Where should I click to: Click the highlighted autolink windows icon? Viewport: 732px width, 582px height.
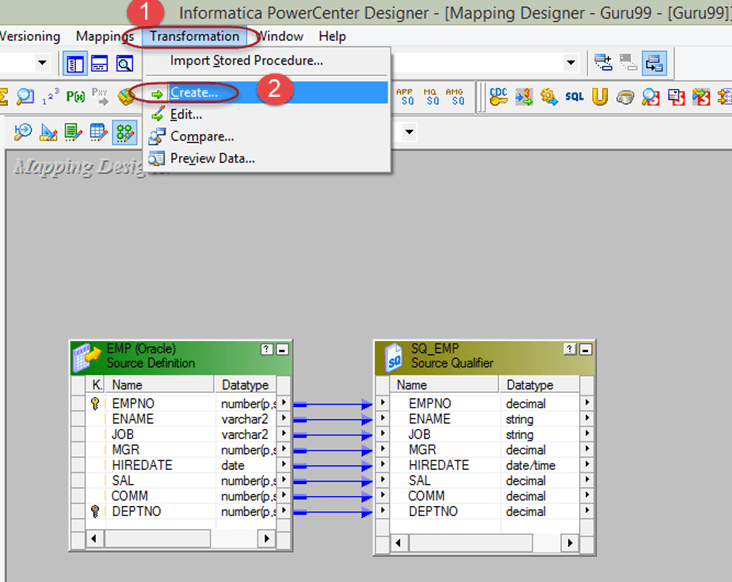pyautogui.click(x=654, y=63)
